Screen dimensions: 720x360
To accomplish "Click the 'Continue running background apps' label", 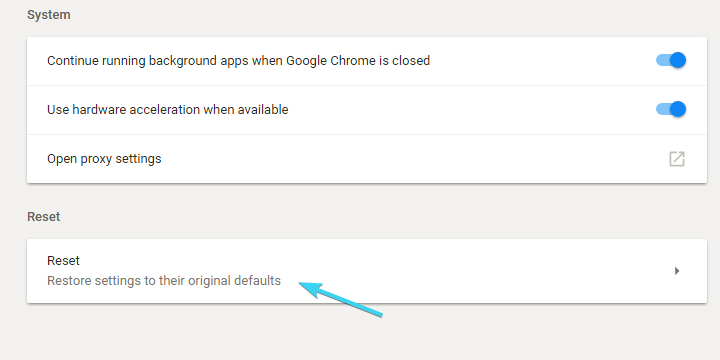I will point(238,61).
